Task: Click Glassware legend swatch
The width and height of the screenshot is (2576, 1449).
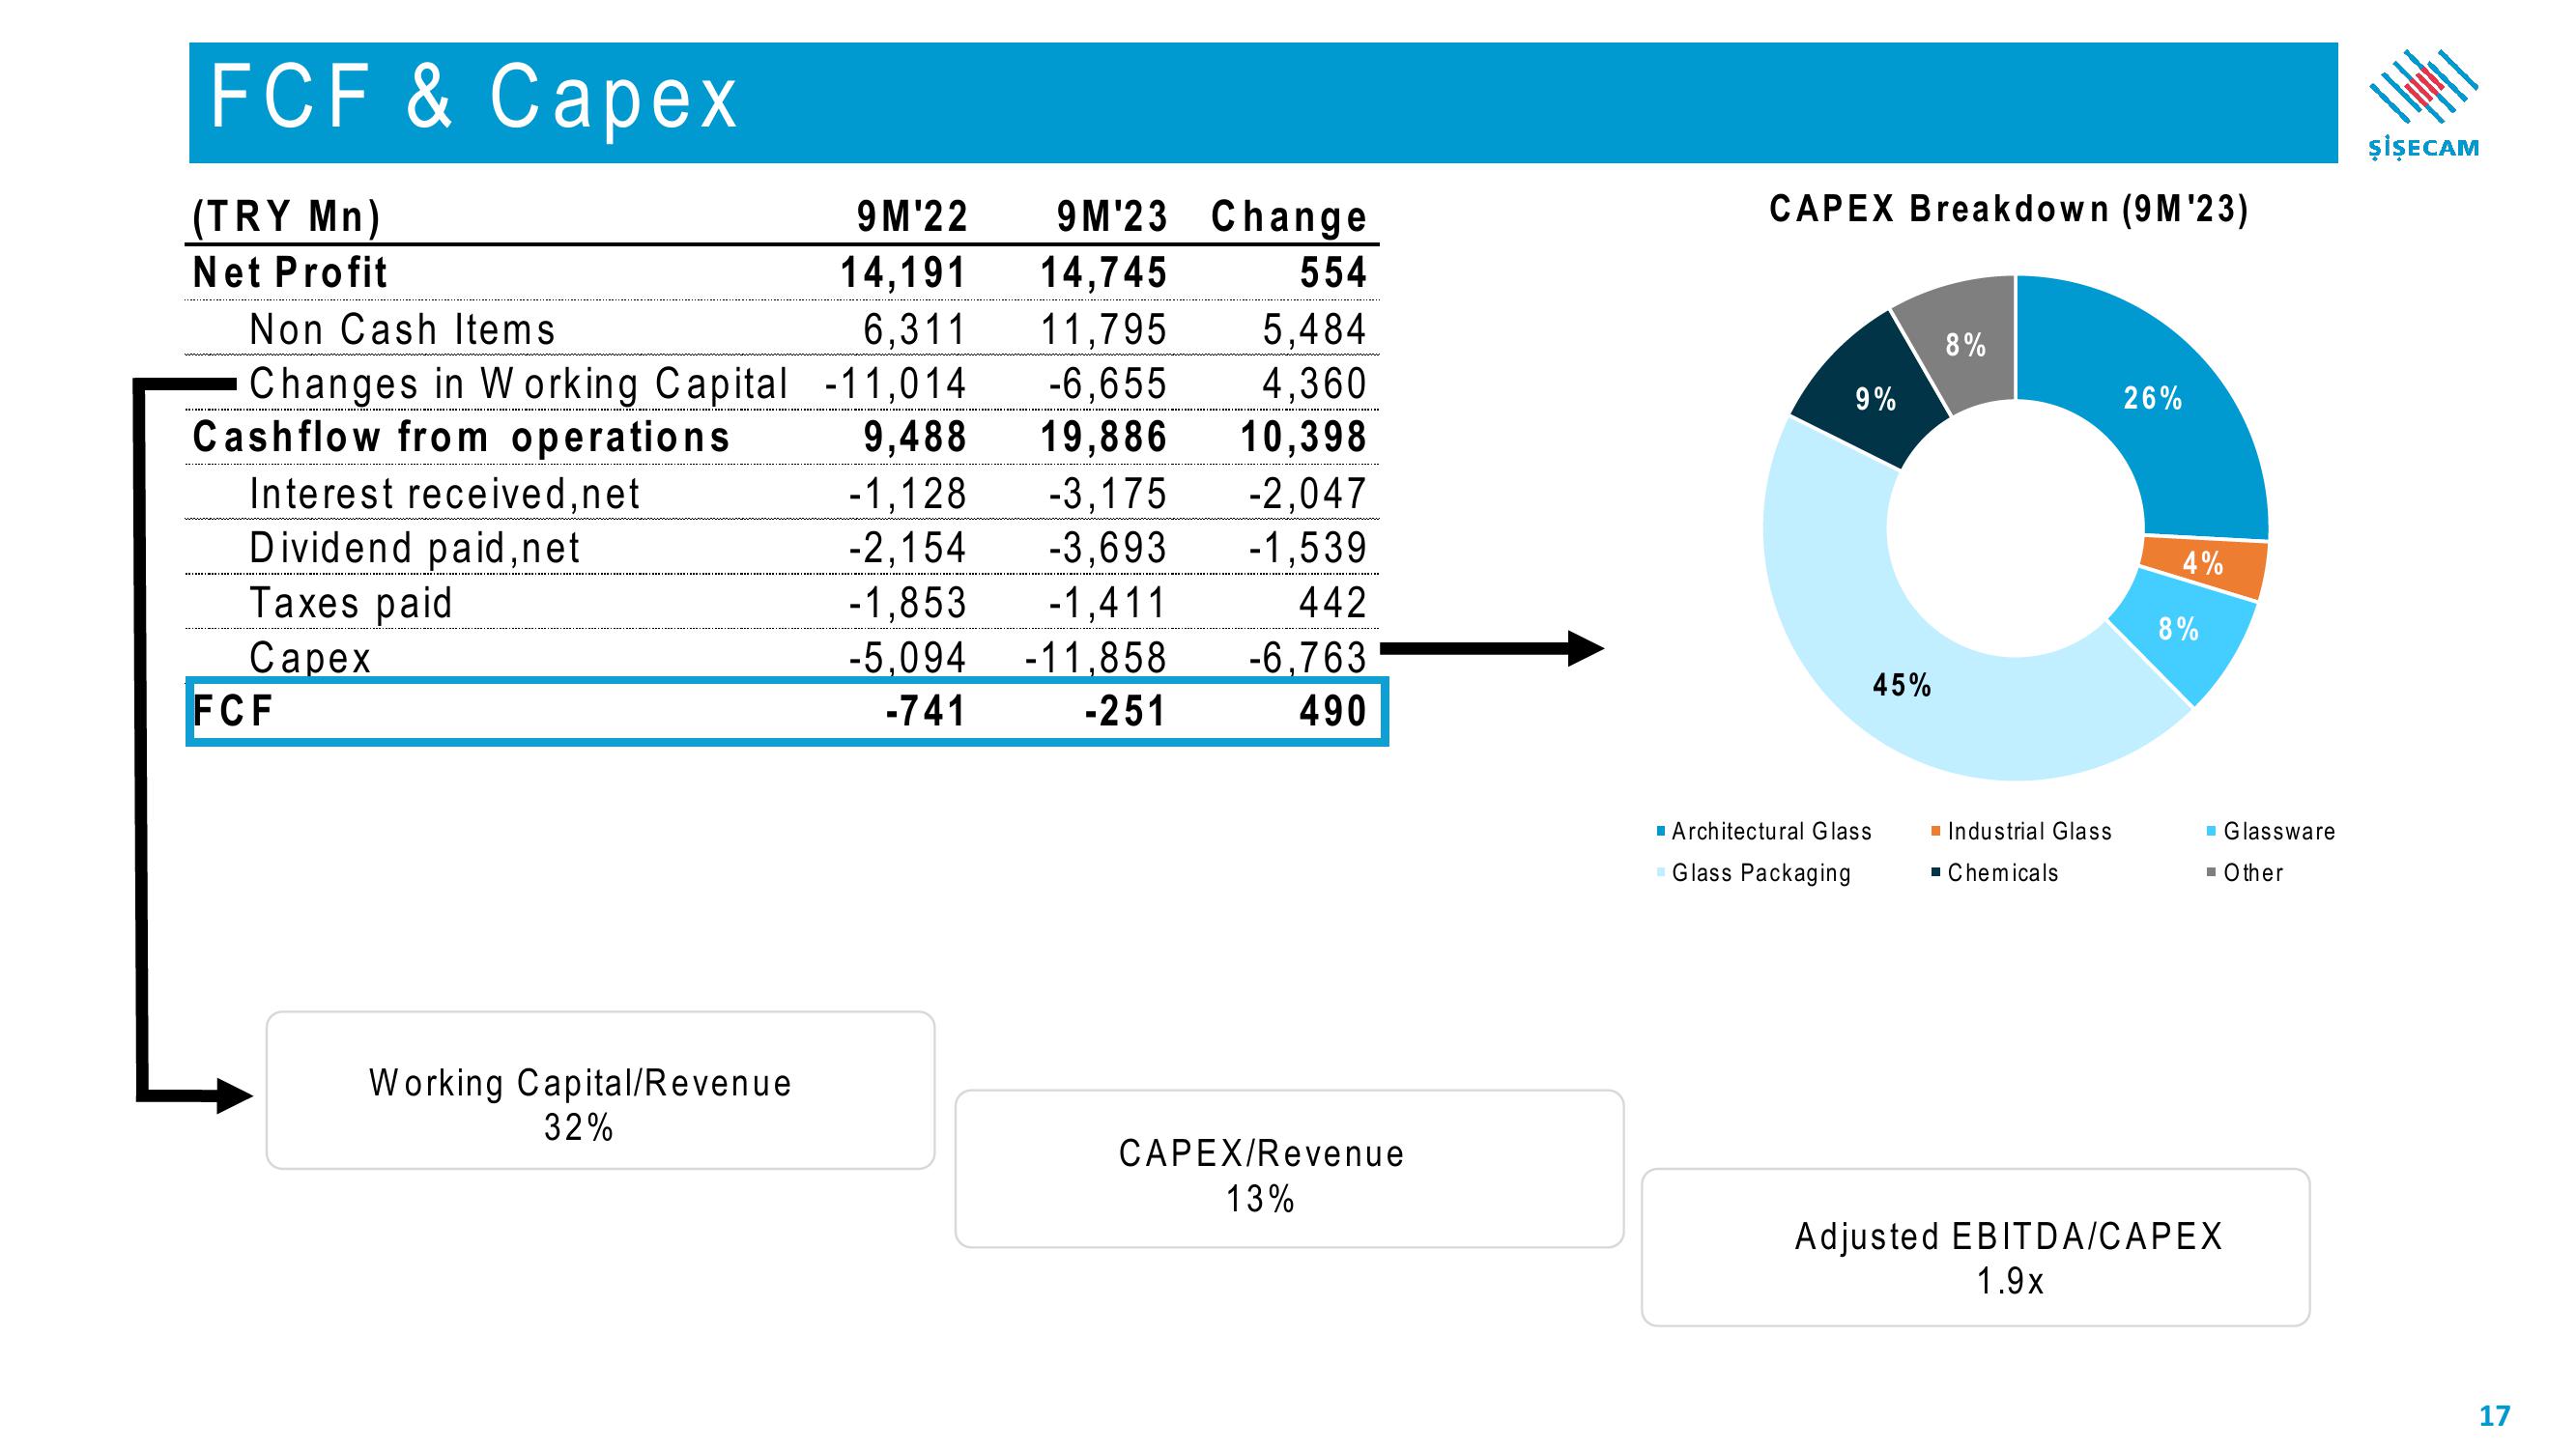Action: click(2212, 831)
